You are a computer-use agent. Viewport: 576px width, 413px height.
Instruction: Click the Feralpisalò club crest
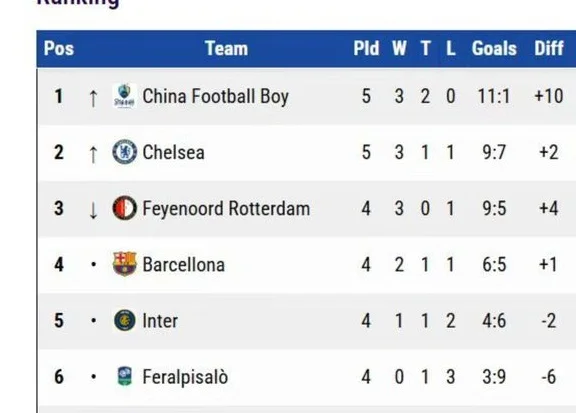point(125,376)
